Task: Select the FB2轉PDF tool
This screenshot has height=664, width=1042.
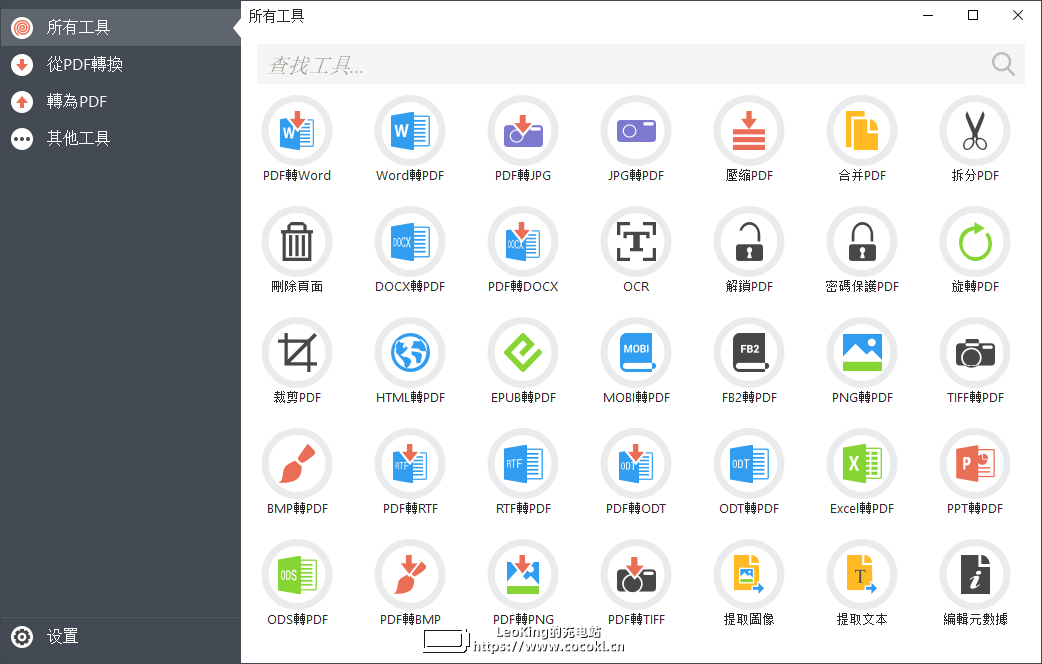Action: (x=748, y=353)
